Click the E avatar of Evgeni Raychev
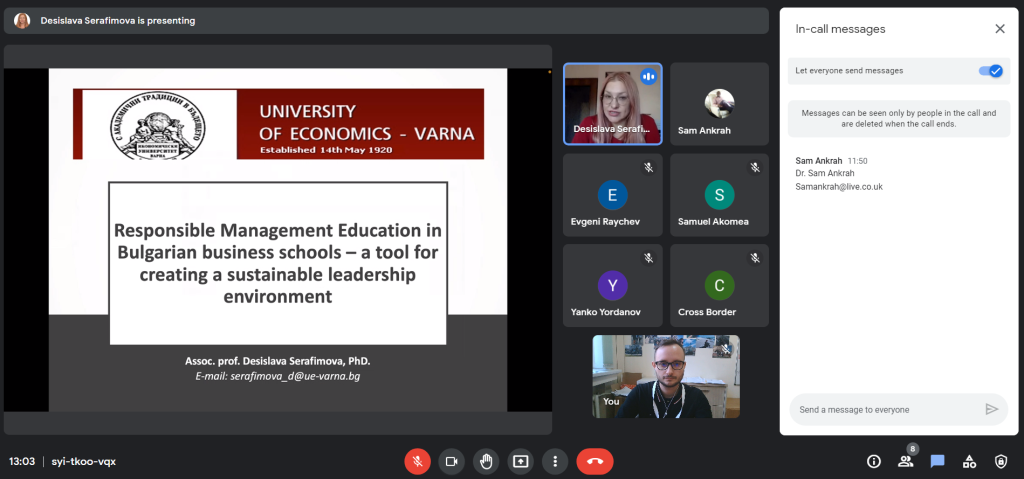The width and height of the screenshot is (1024, 479). click(x=613, y=195)
